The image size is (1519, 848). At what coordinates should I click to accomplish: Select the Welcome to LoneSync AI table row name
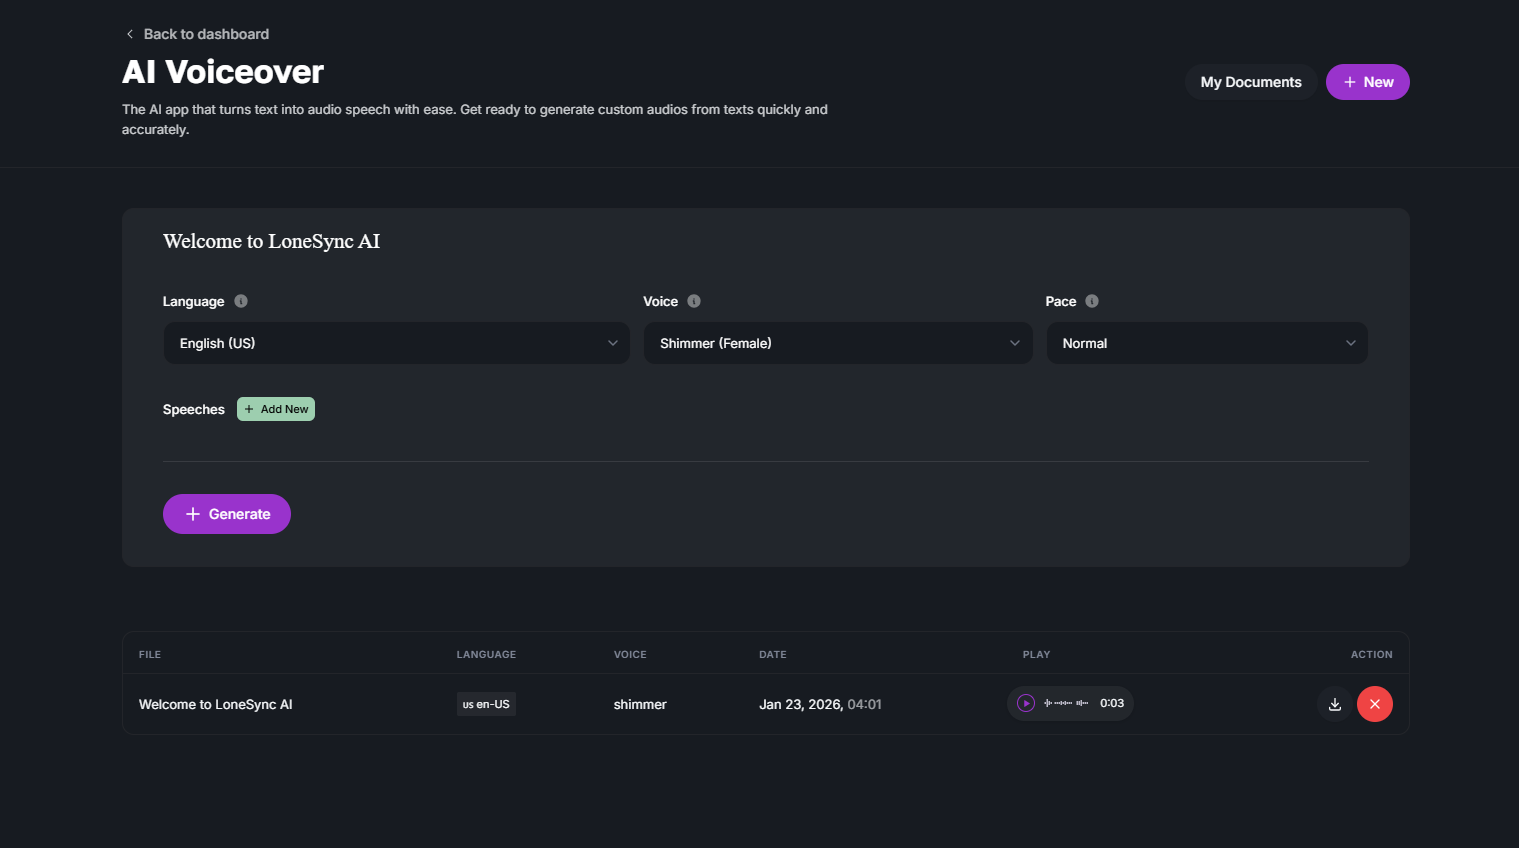216,704
